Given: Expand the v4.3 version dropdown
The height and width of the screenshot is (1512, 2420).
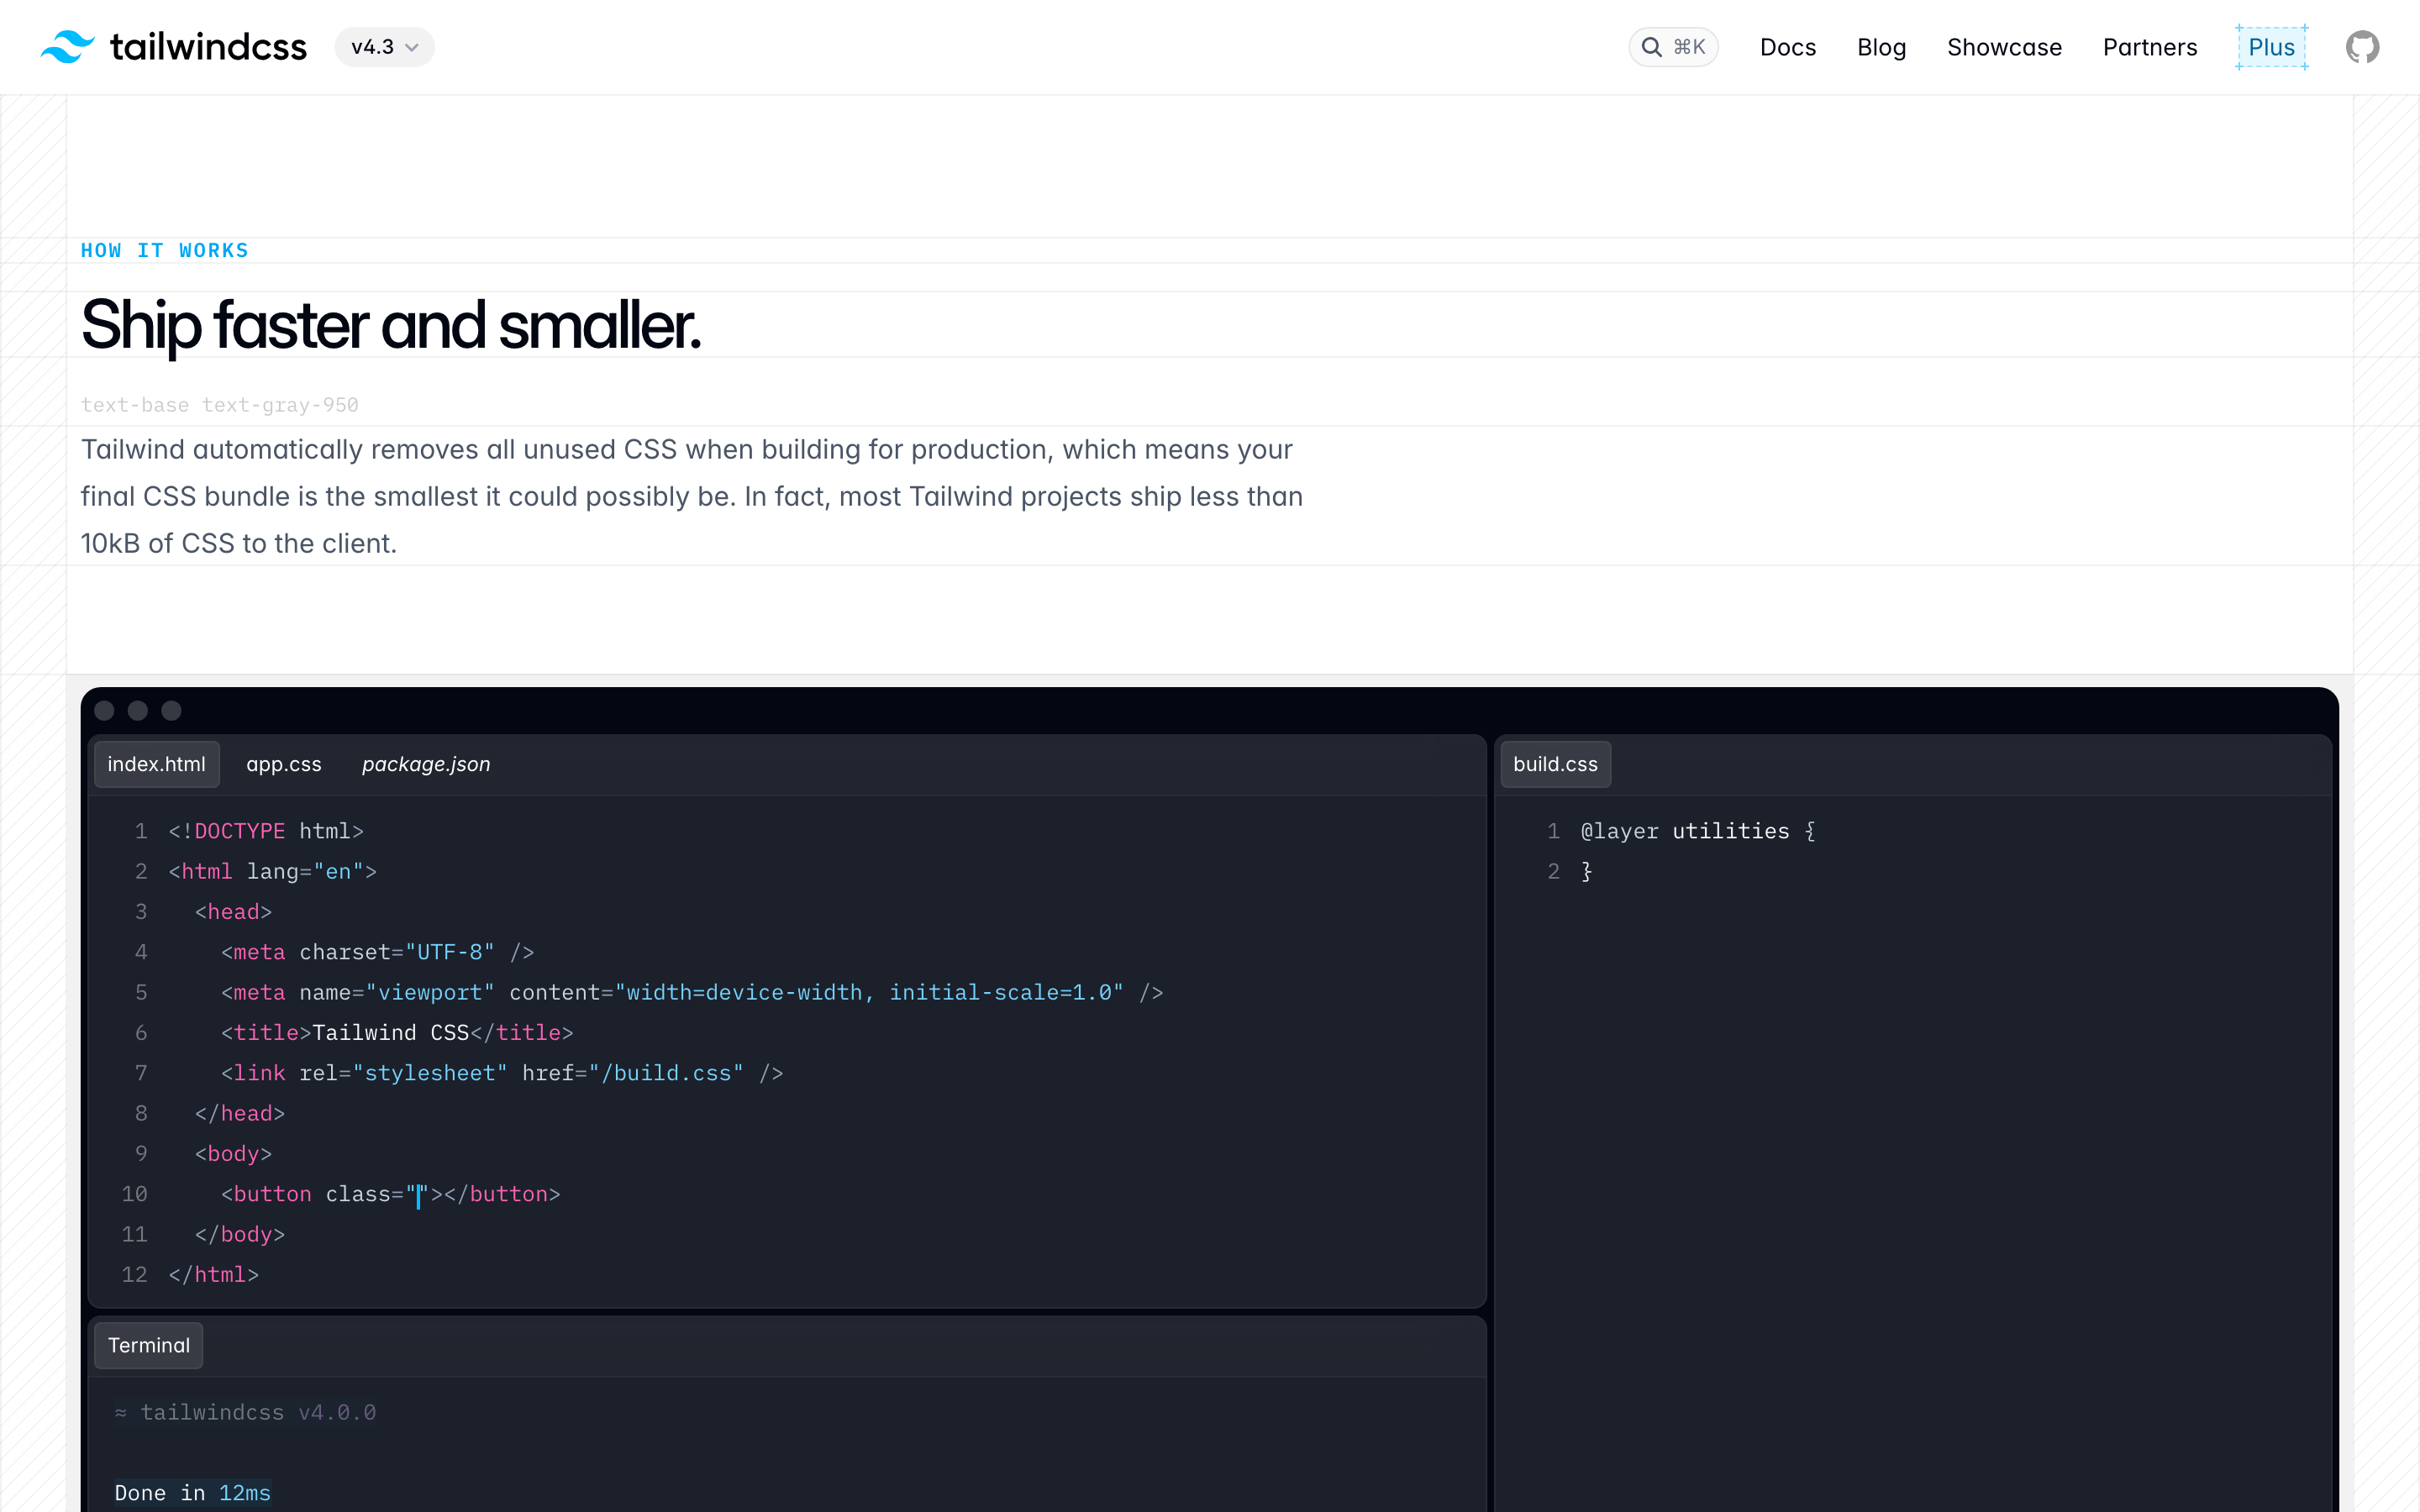Looking at the screenshot, I should [384, 47].
